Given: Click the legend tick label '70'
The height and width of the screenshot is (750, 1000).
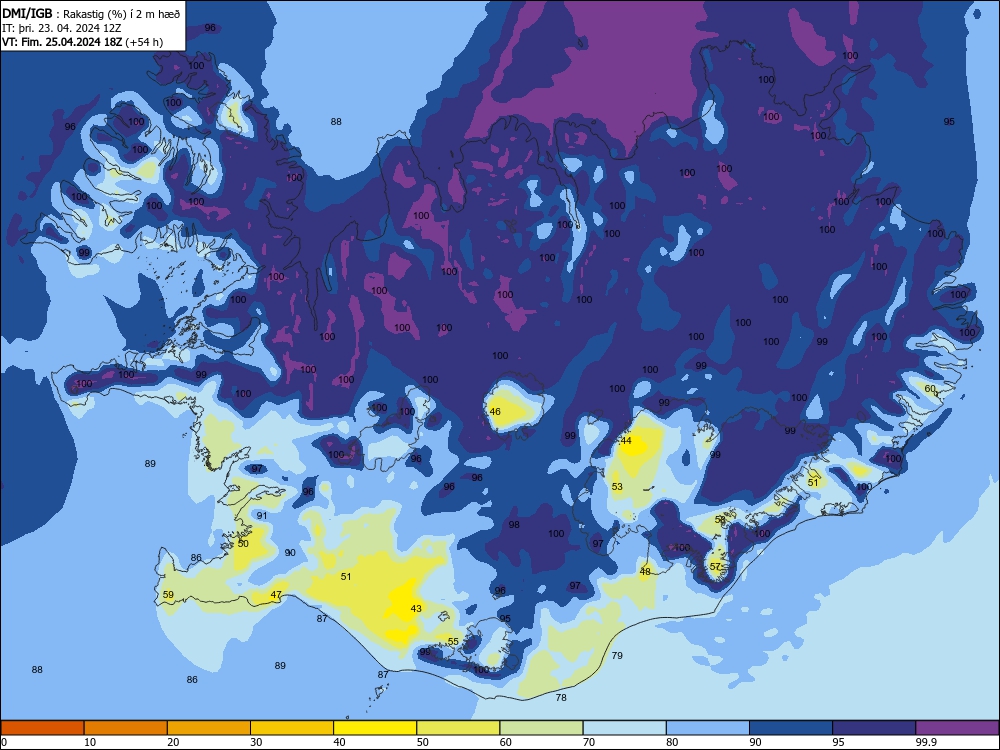Looking at the screenshot, I should [589, 742].
